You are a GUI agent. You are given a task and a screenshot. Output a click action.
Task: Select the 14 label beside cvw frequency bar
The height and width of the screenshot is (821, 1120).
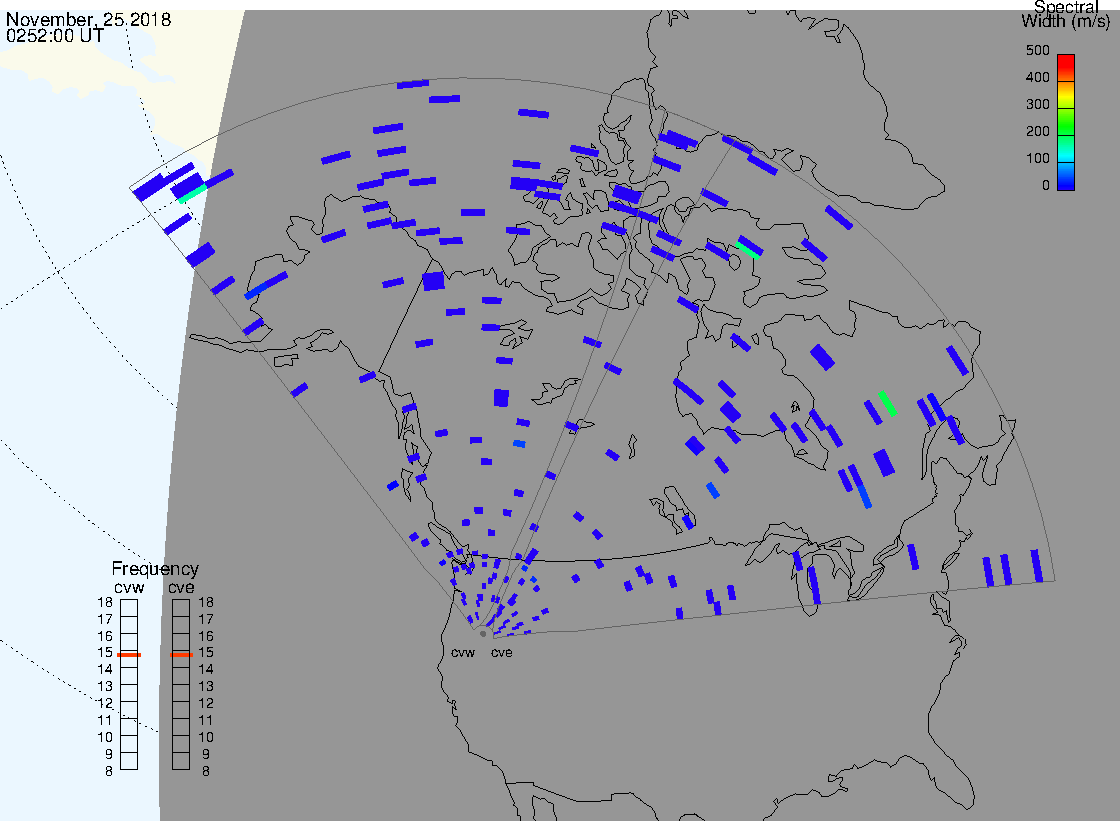105,670
